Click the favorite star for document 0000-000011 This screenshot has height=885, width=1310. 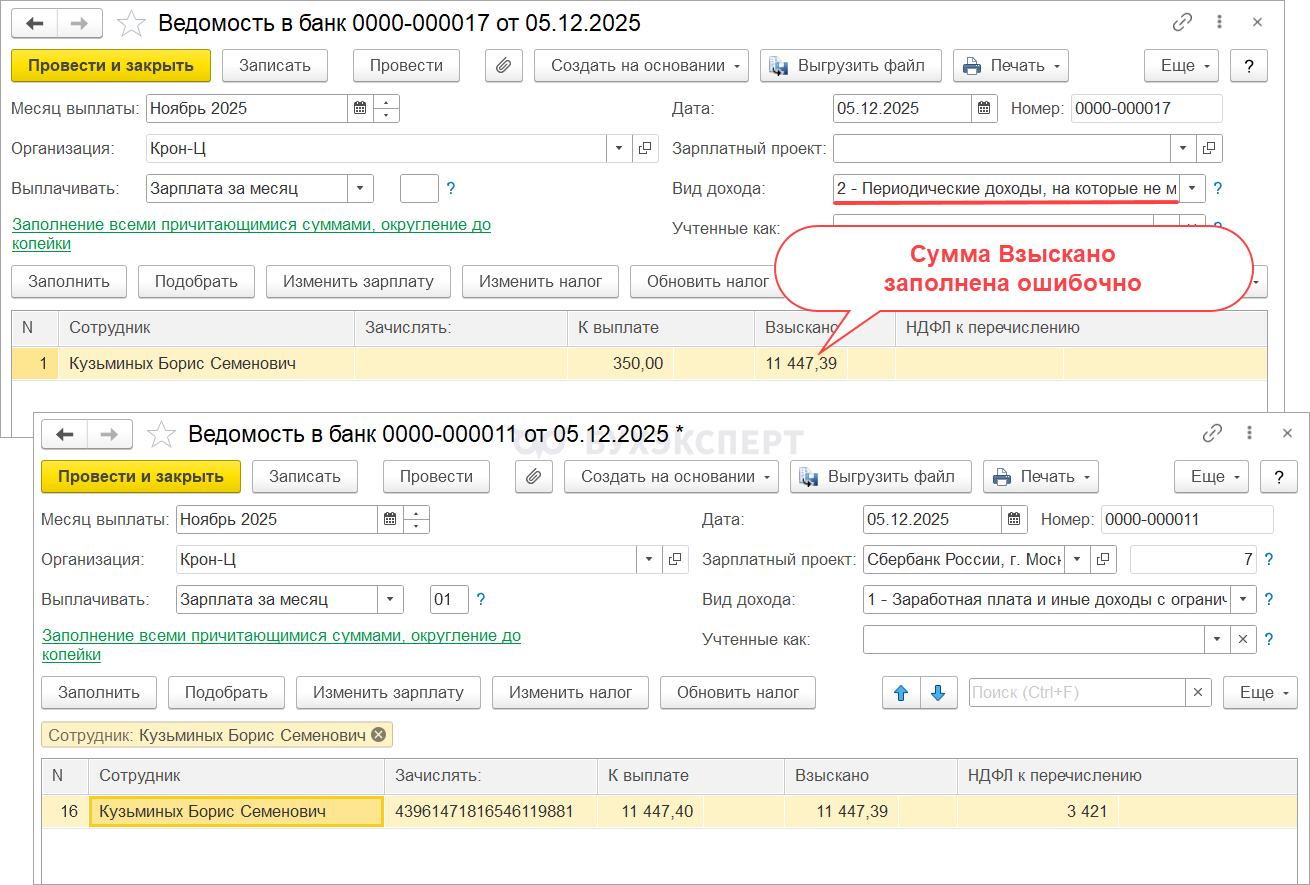point(162,434)
